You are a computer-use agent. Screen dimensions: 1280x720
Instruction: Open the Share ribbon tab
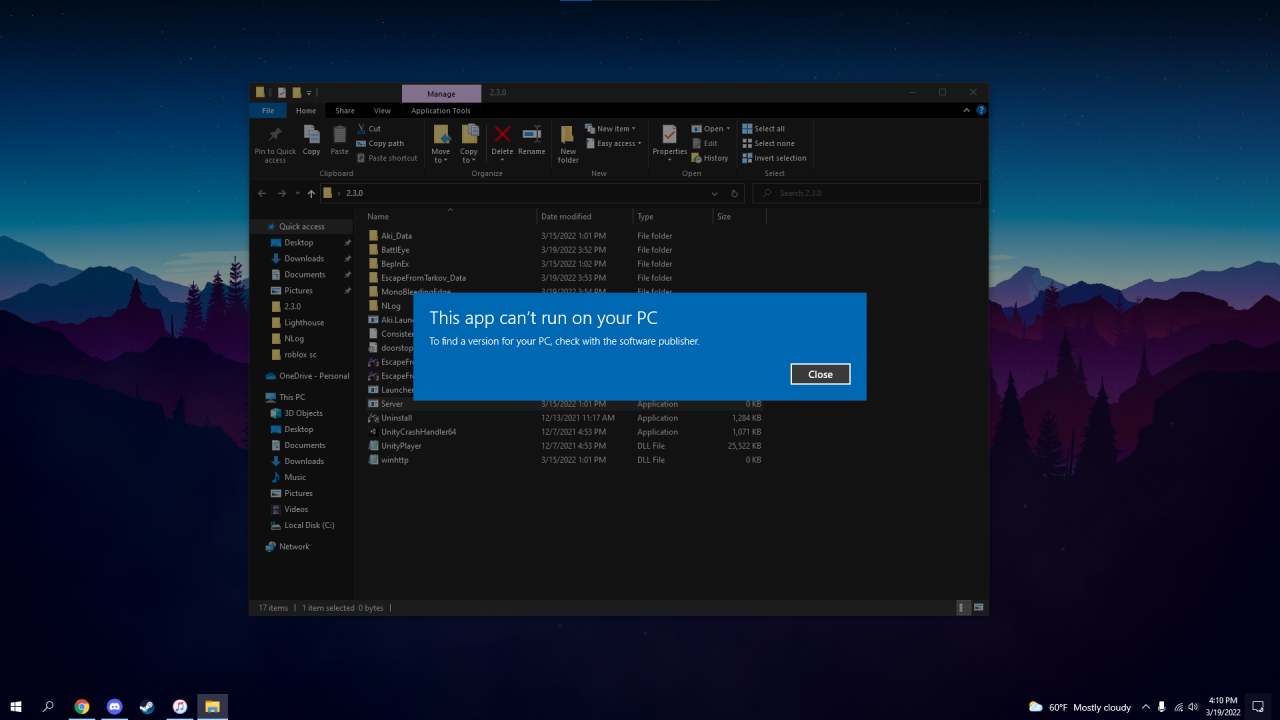345,111
